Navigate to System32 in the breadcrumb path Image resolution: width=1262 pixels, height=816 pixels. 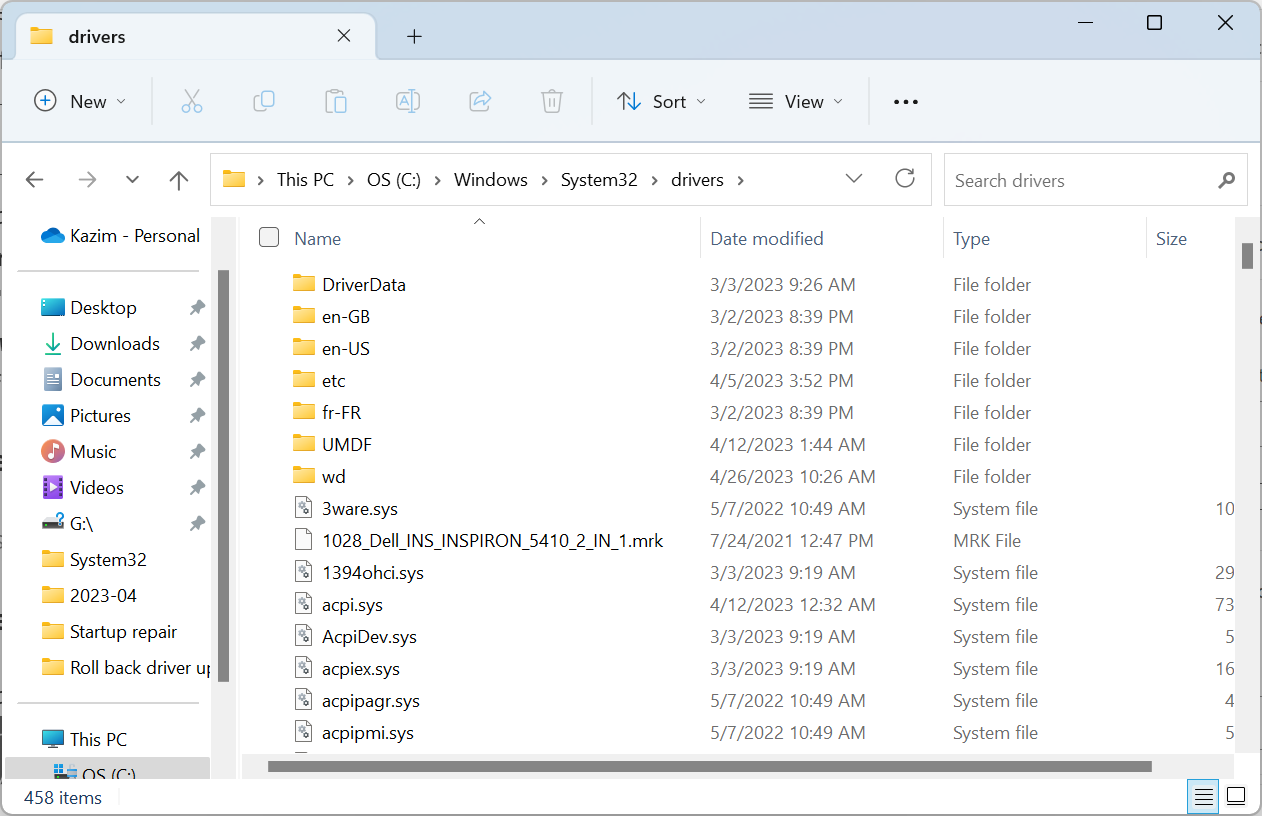pos(598,179)
